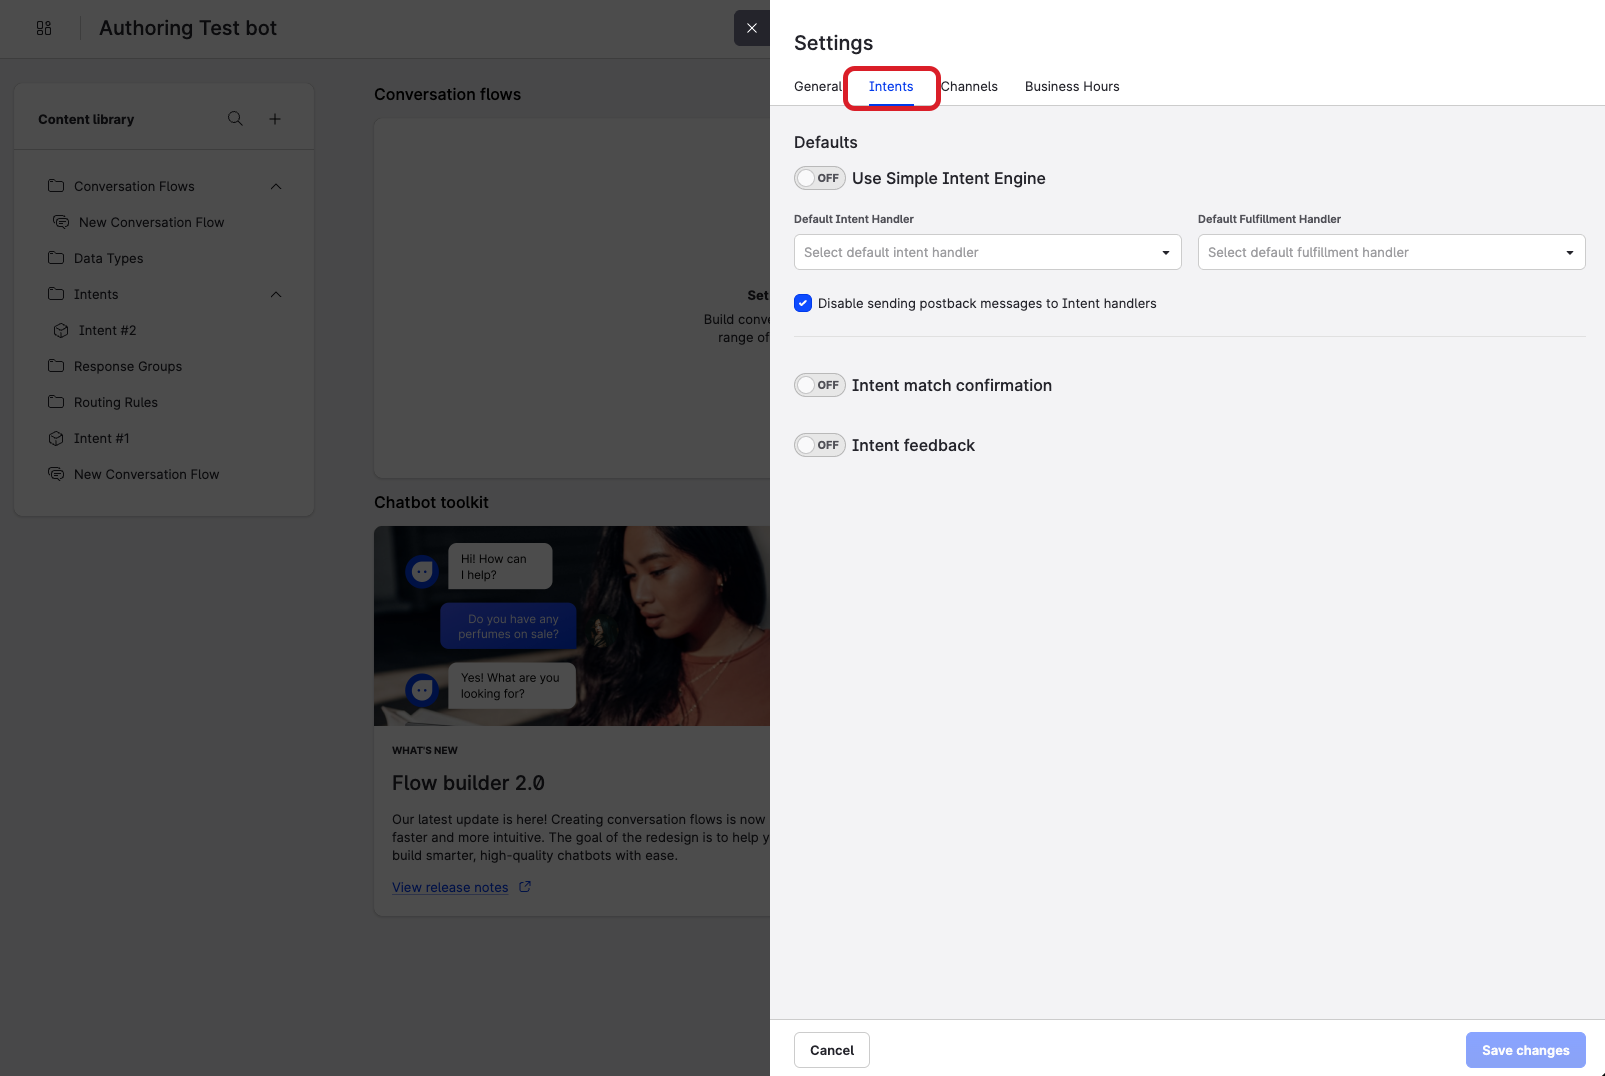Collapse the Conversation Flows folder chevron
The width and height of the screenshot is (1605, 1076).
[x=276, y=186]
